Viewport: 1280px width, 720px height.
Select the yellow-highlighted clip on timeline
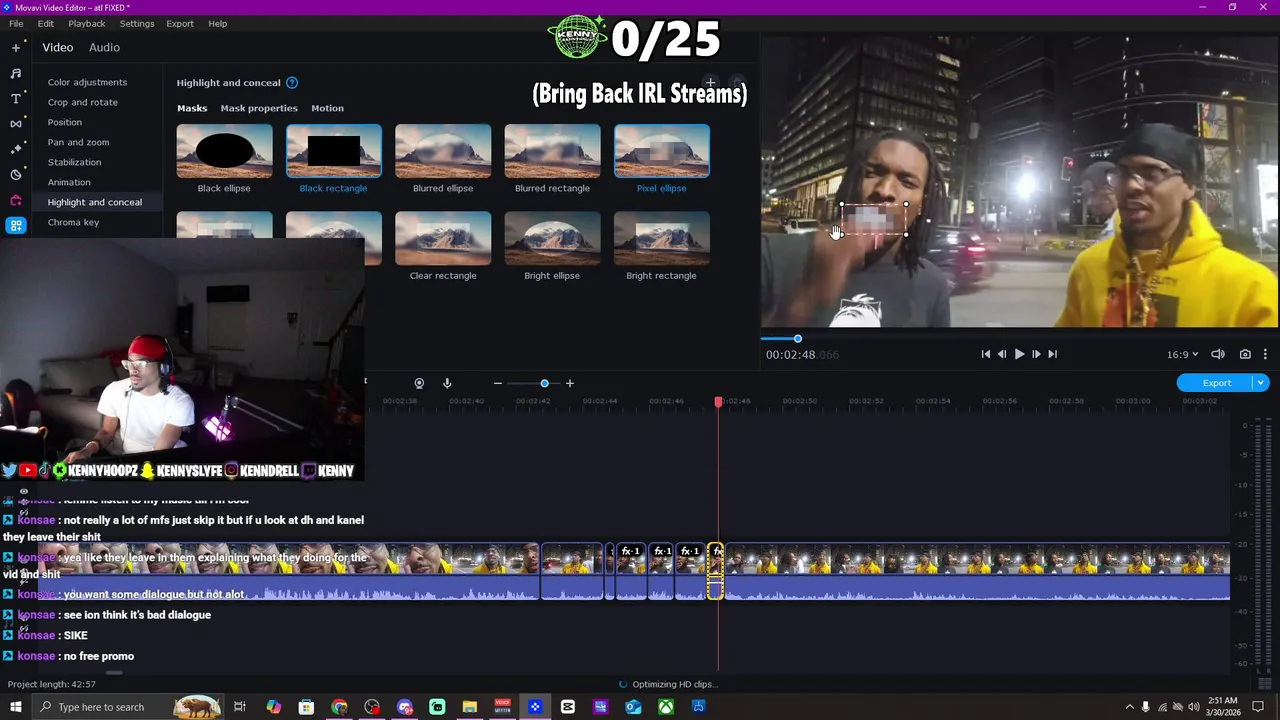click(x=715, y=572)
